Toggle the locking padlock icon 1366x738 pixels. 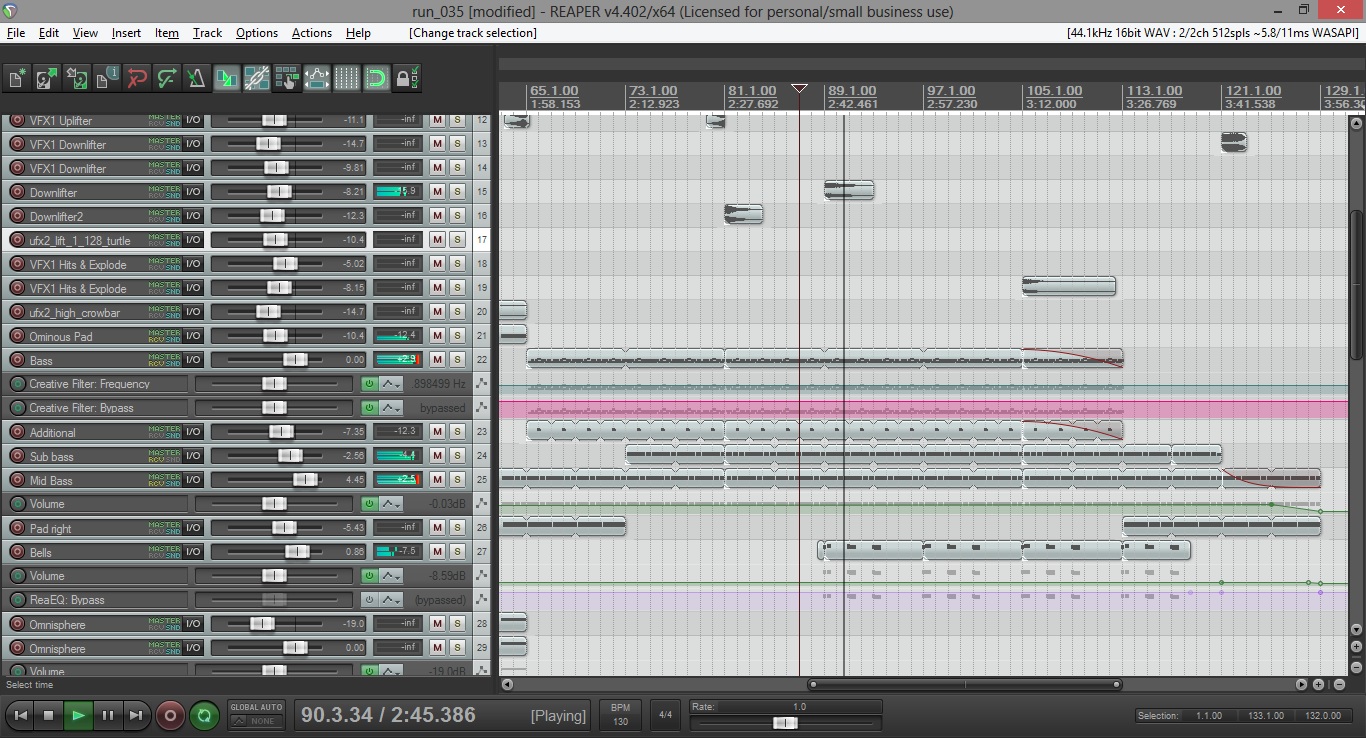[x=406, y=78]
